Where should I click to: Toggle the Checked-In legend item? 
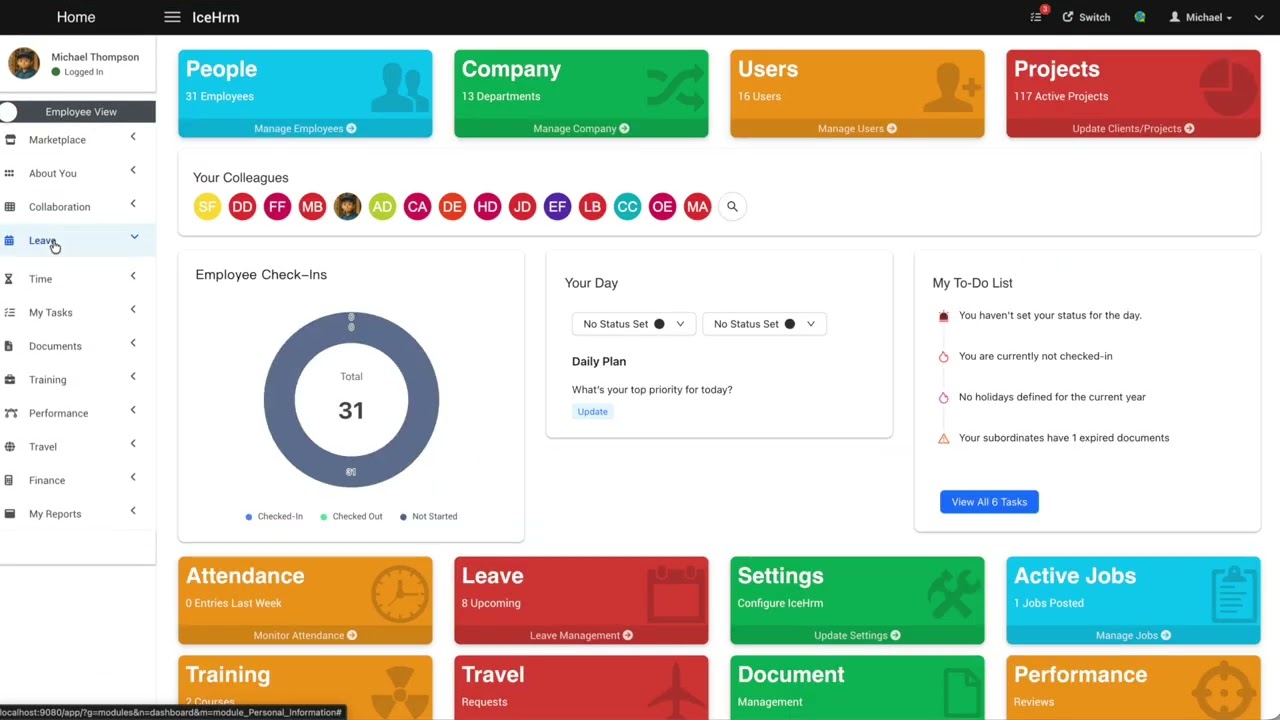274,516
